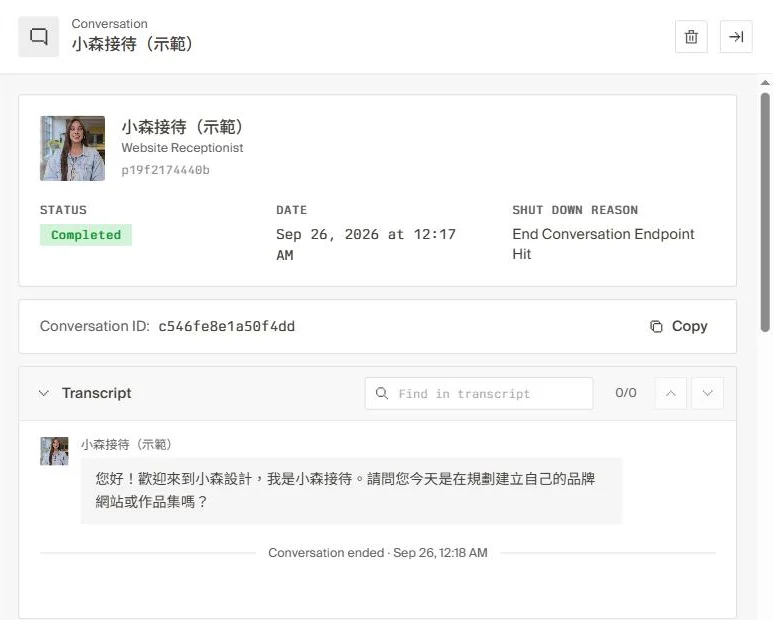773x620 pixels.
Task: Click the vertical scrollbar thumb
Action: pos(765,212)
